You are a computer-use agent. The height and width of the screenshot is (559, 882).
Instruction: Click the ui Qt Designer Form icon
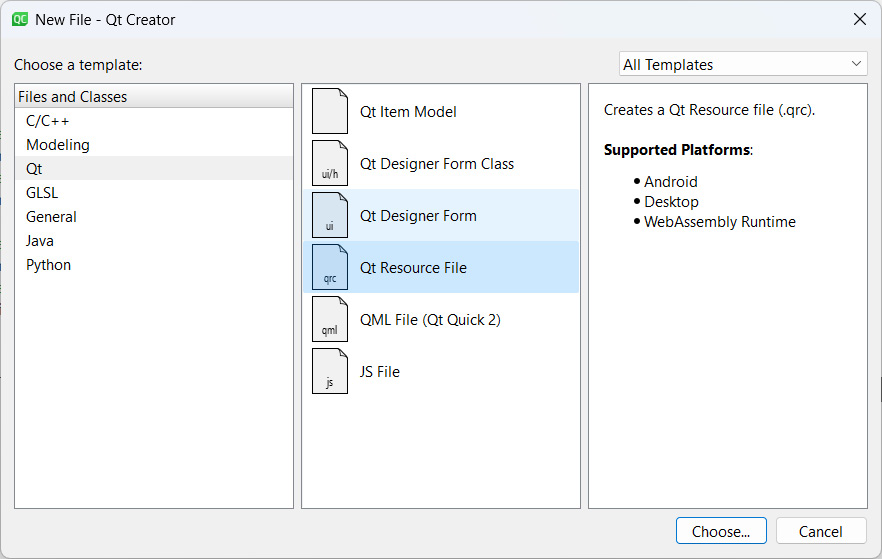click(330, 215)
